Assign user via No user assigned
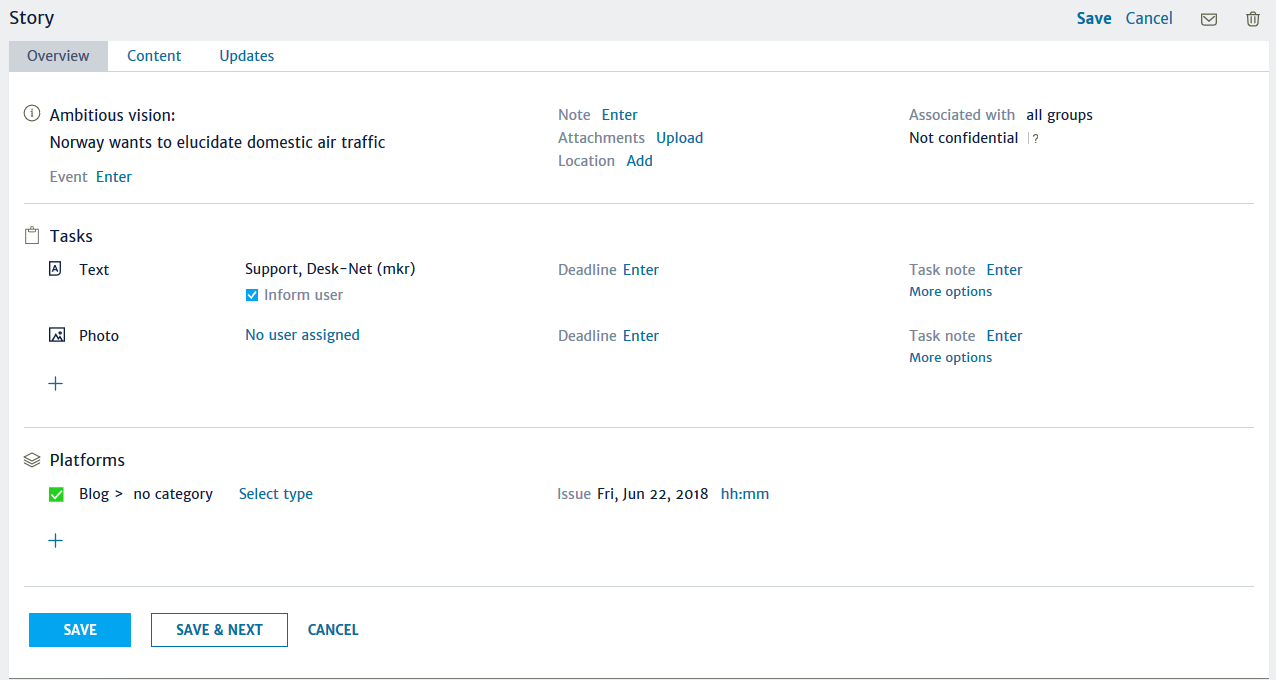 tap(302, 335)
